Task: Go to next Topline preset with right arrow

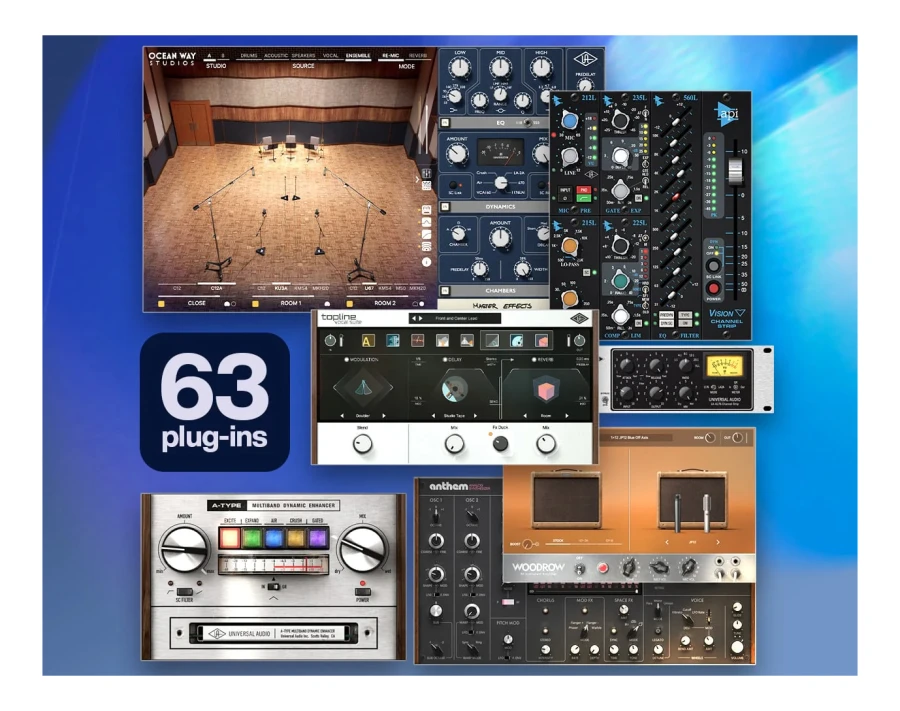Action: (x=421, y=318)
